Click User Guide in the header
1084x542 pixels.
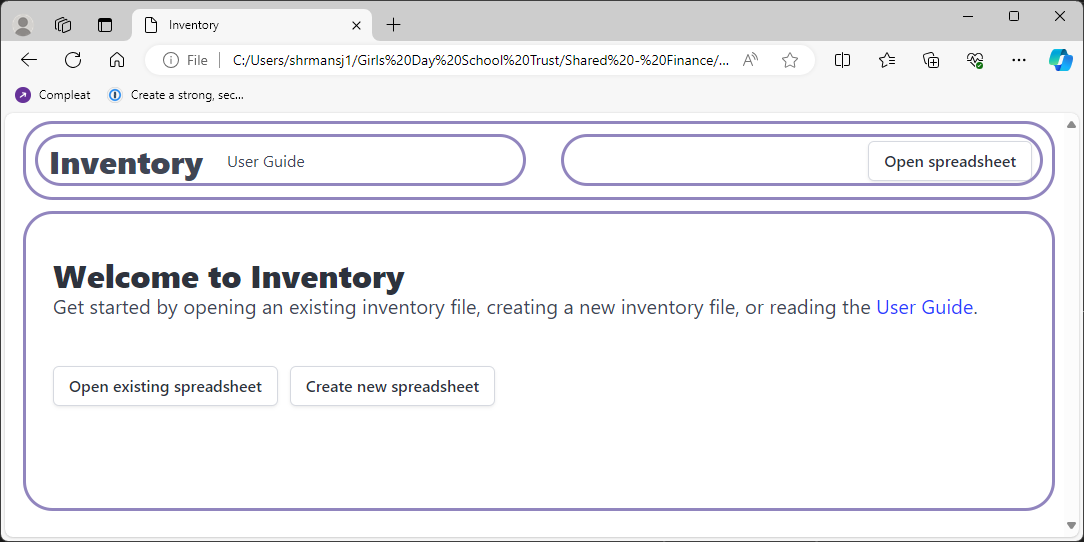tap(266, 162)
